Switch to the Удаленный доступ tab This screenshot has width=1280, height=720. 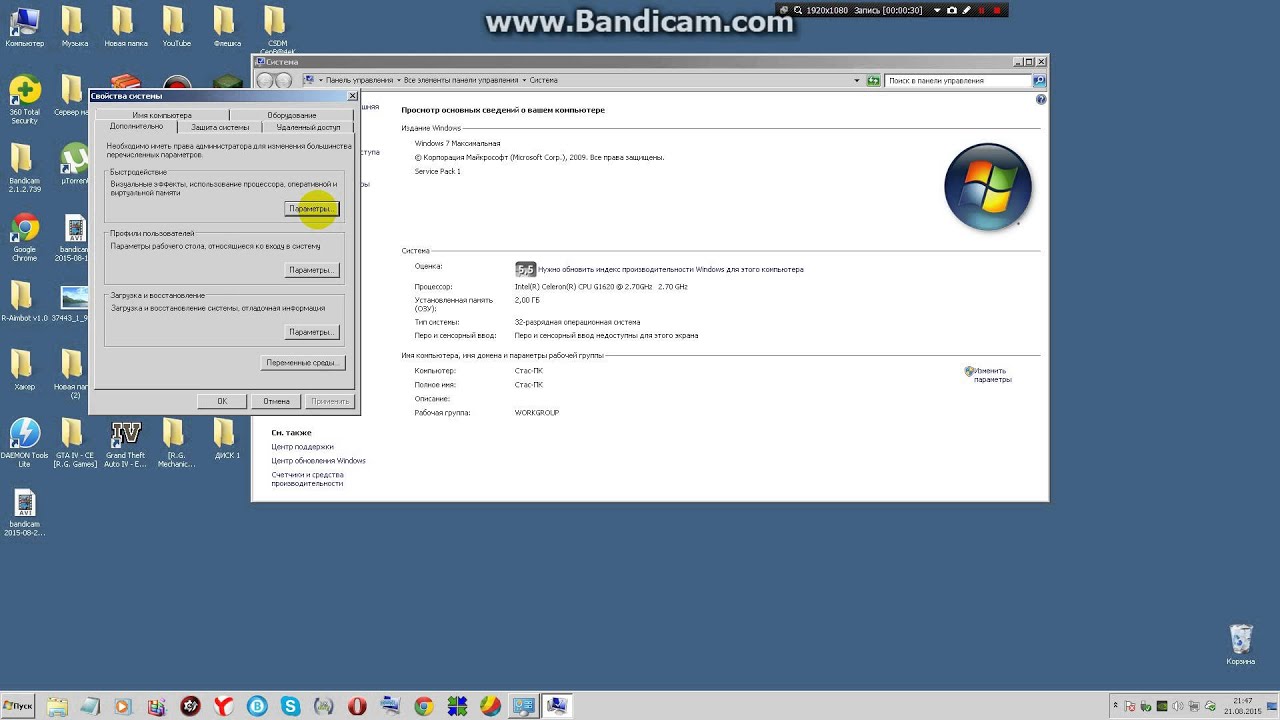tap(308, 127)
